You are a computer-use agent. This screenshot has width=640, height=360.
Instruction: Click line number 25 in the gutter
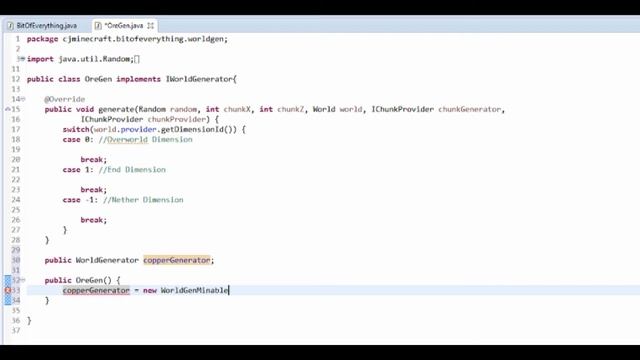point(16,210)
